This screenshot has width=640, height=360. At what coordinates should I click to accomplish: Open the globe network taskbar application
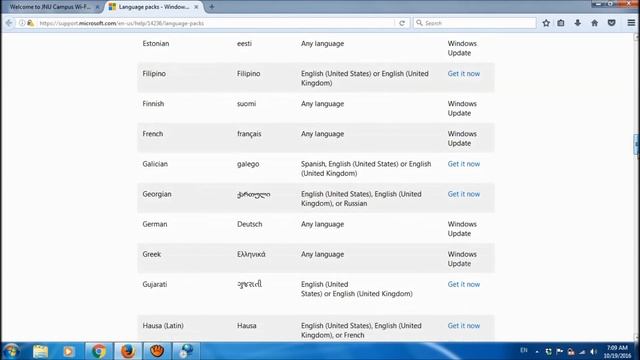pos(186,351)
